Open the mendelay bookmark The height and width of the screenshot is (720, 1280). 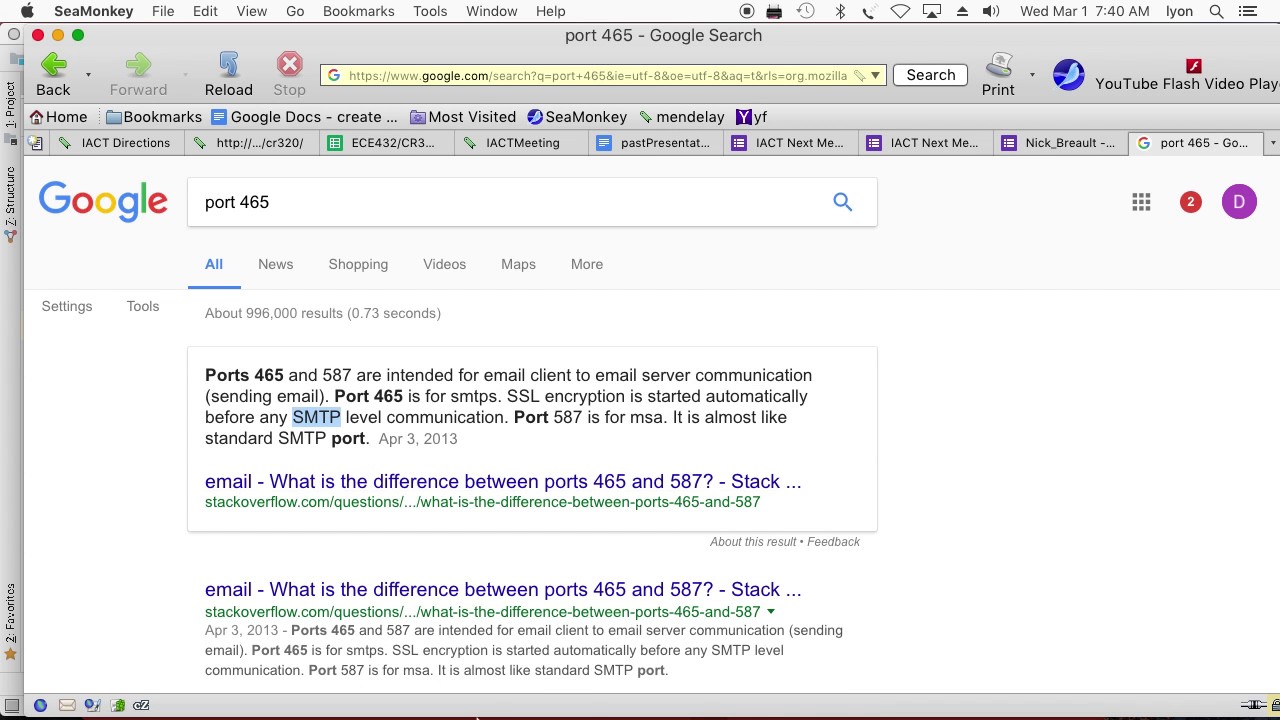681,117
